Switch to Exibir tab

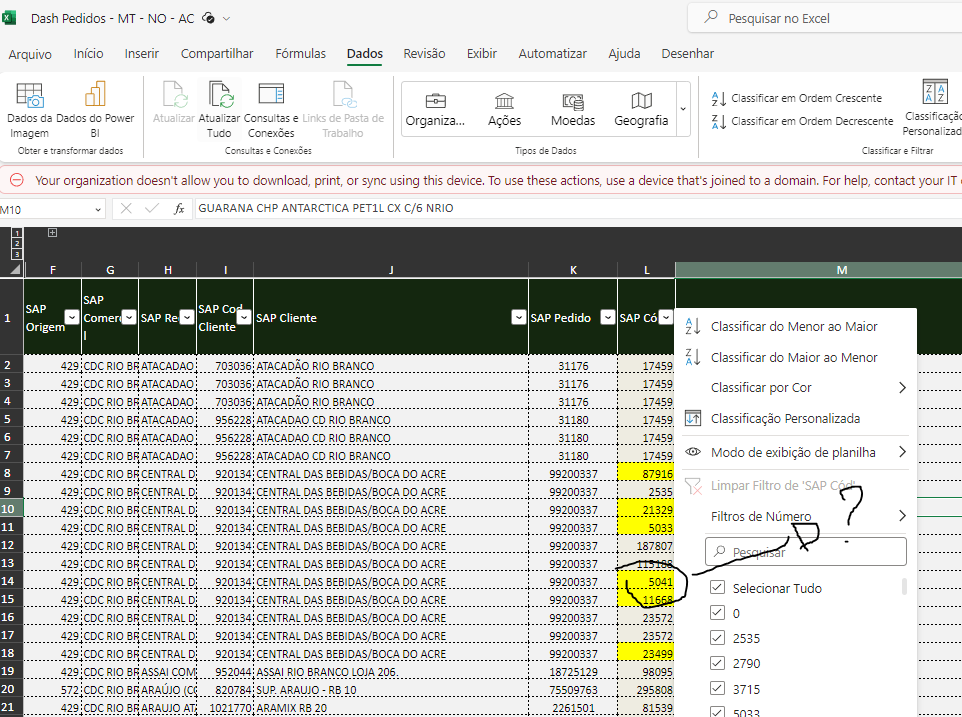pyautogui.click(x=482, y=54)
